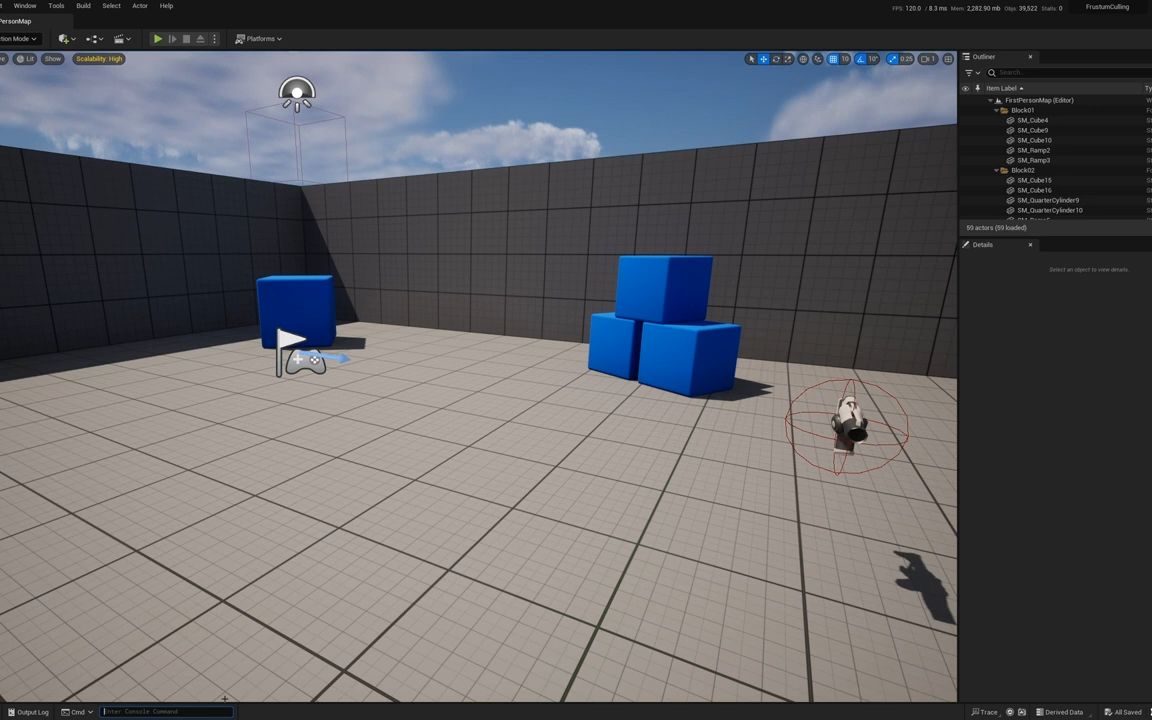This screenshot has height=720, width=1152.
Task: Click the console command input field
Action: (x=165, y=711)
